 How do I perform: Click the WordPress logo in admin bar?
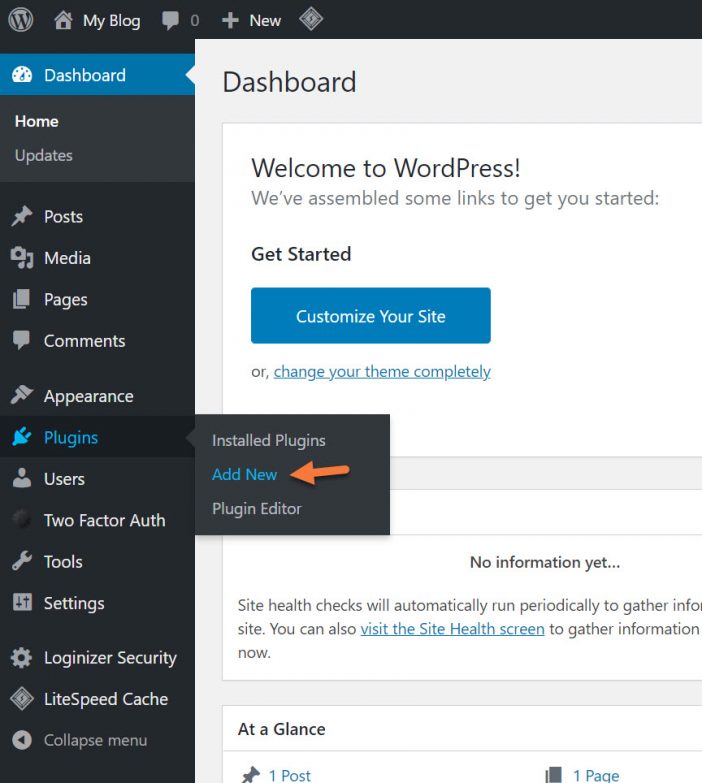[x=21, y=20]
